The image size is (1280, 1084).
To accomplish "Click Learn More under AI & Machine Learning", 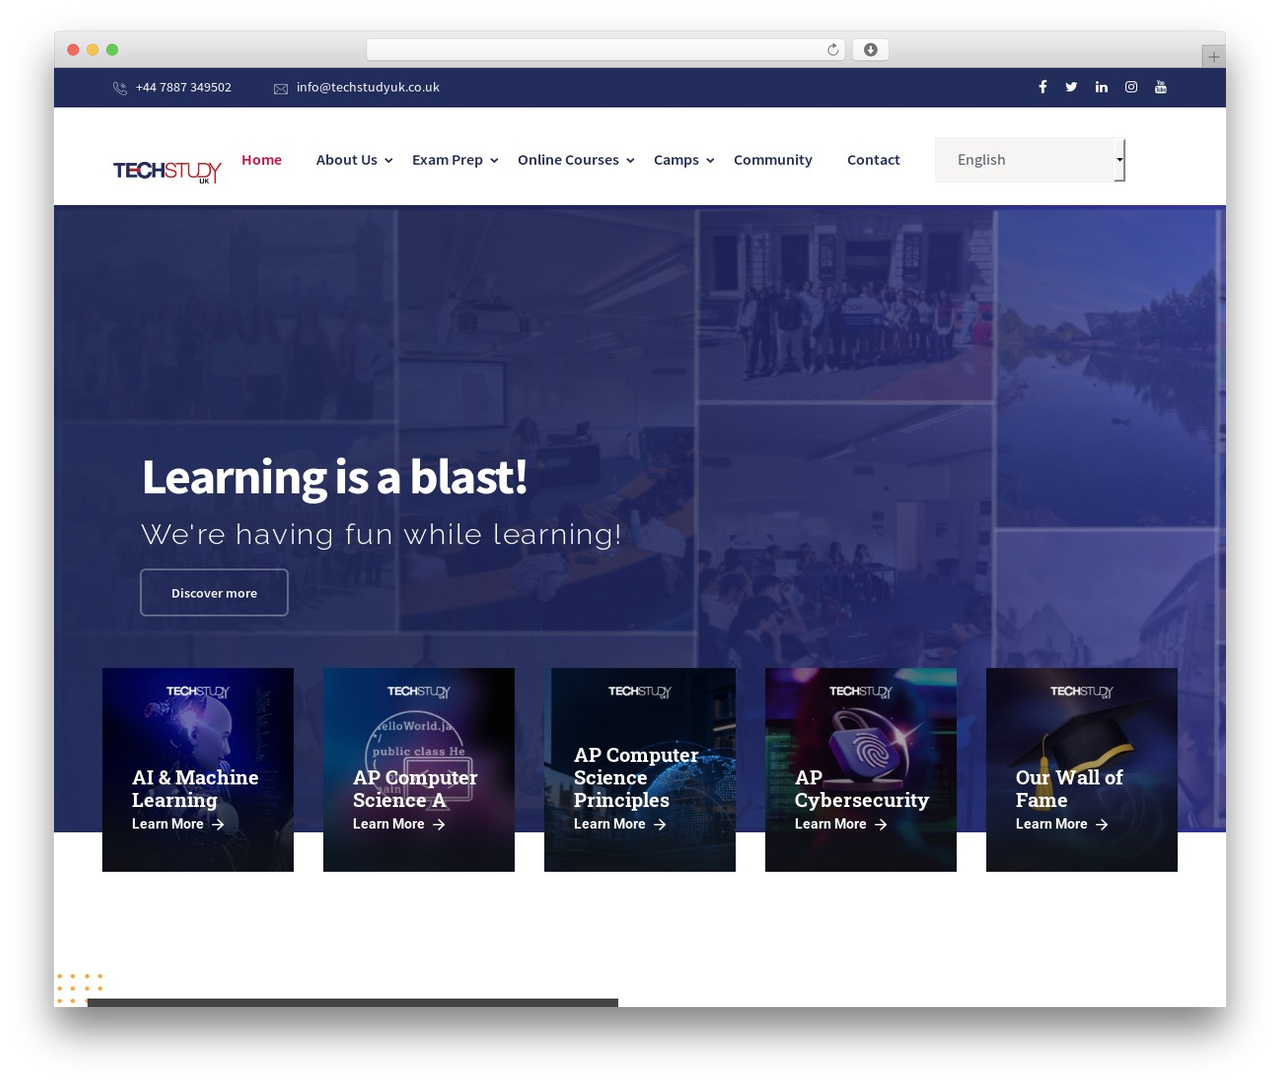I will [x=168, y=824].
